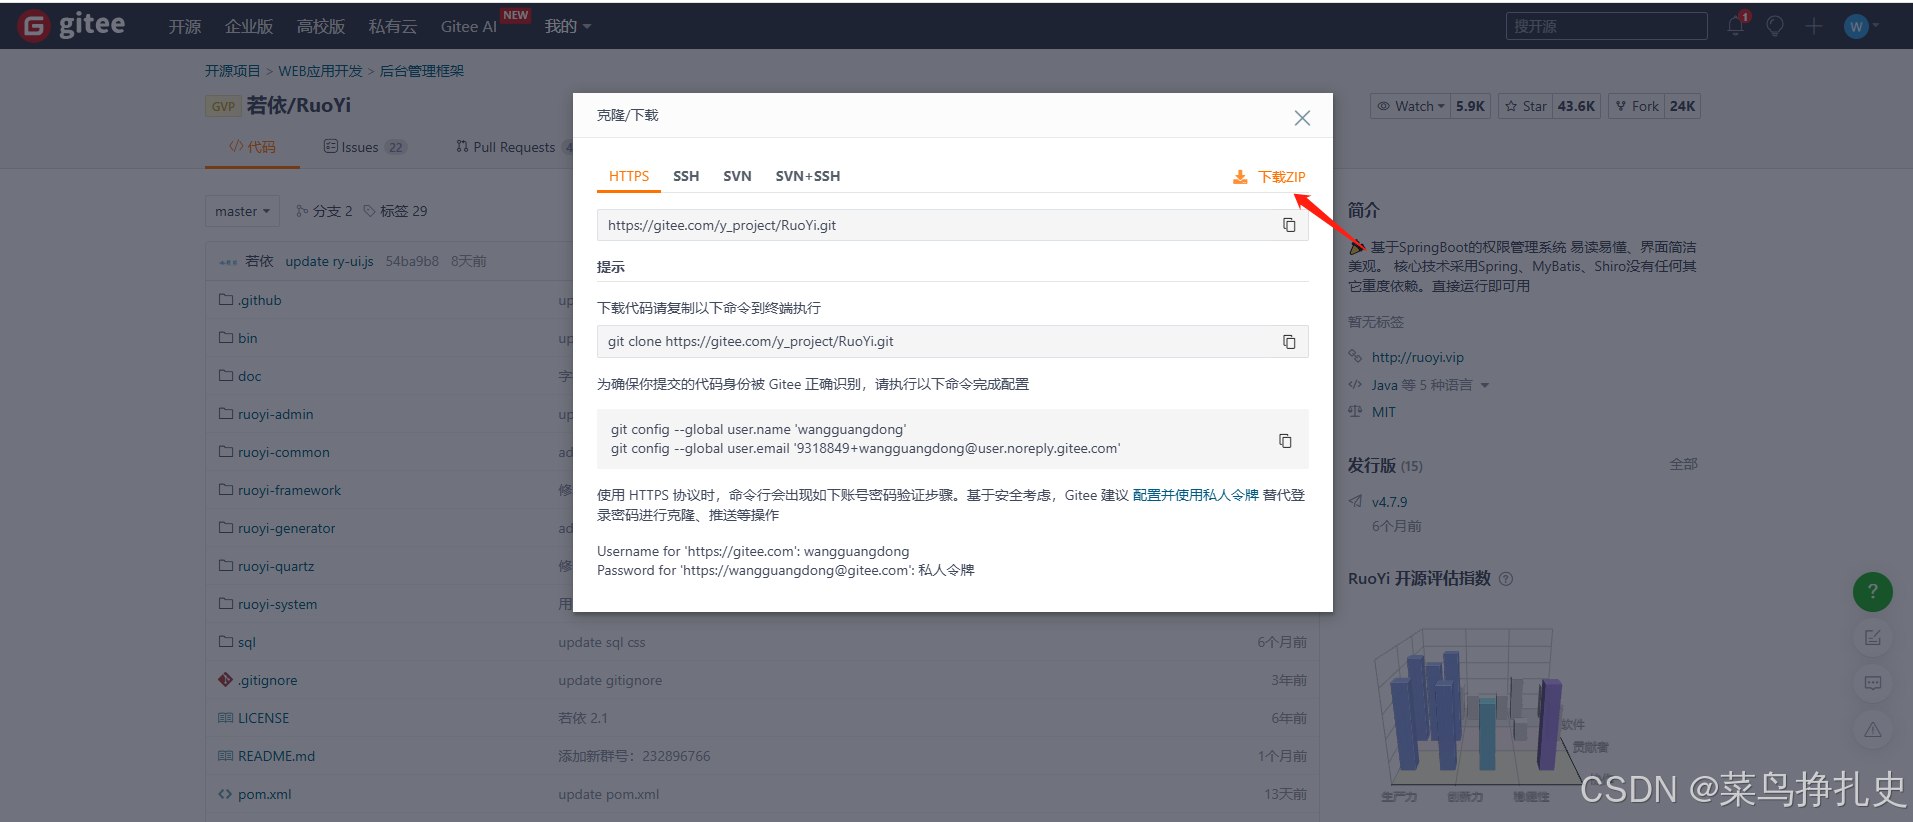The image size is (1913, 822).
Task: Copy the git config commands
Action: 1285,441
